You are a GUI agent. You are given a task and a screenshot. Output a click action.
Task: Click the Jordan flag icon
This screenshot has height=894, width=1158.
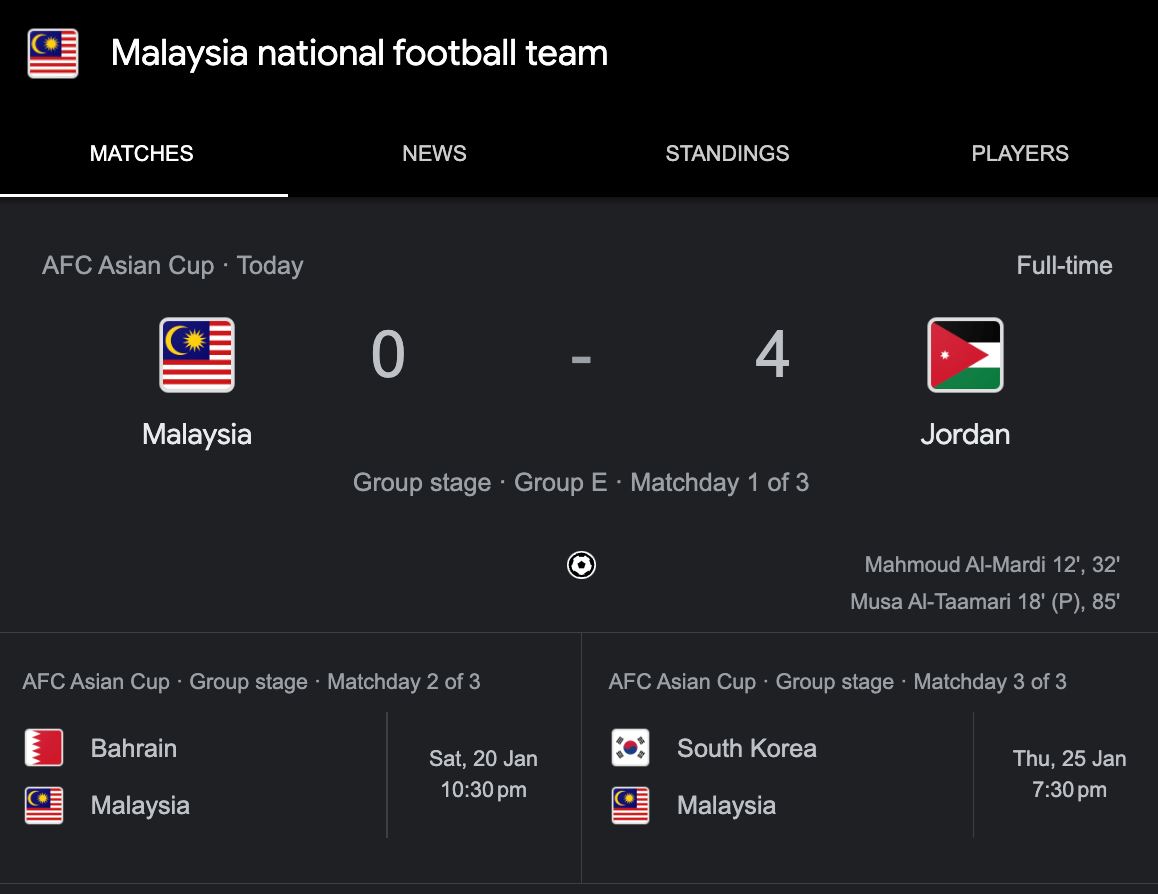tap(963, 354)
